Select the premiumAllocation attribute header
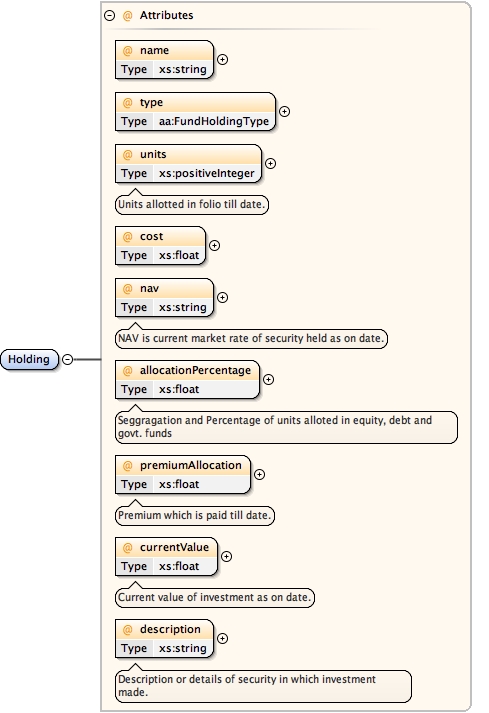The image size is (489, 713). click(x=183, y=465)
